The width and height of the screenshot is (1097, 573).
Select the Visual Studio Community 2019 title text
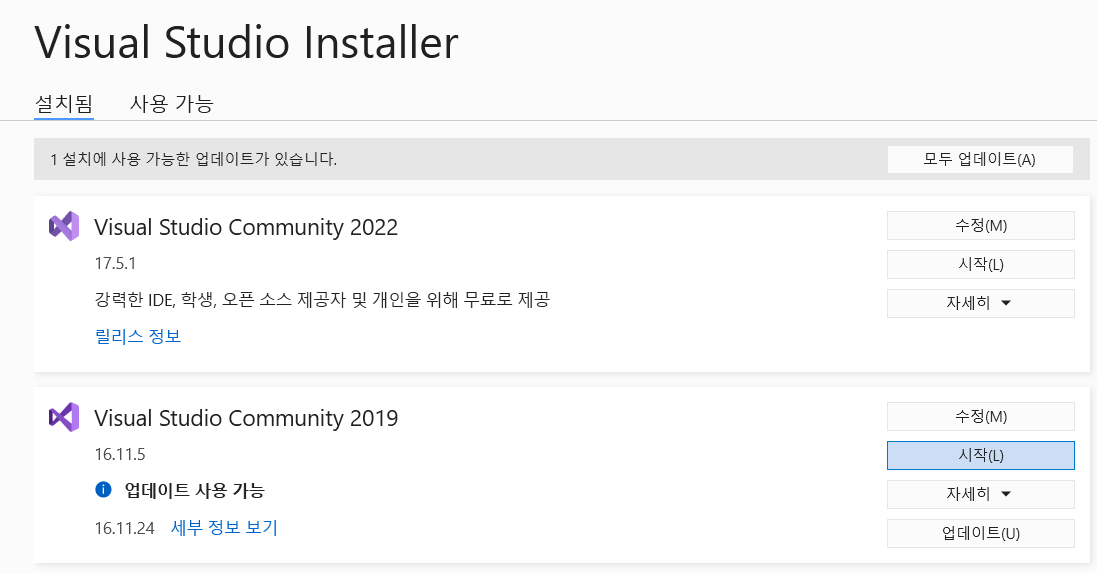click(x=246, y=418)
